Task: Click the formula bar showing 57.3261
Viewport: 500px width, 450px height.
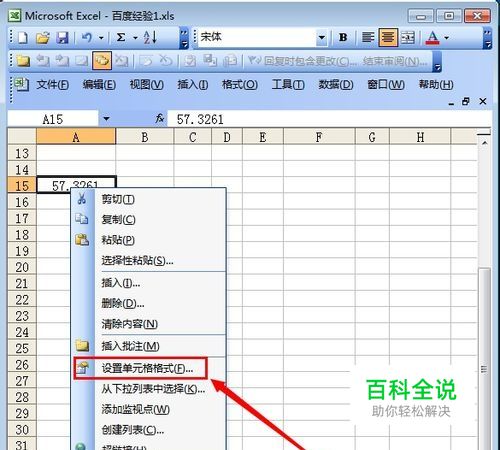Action: click(x=328, y=119)
